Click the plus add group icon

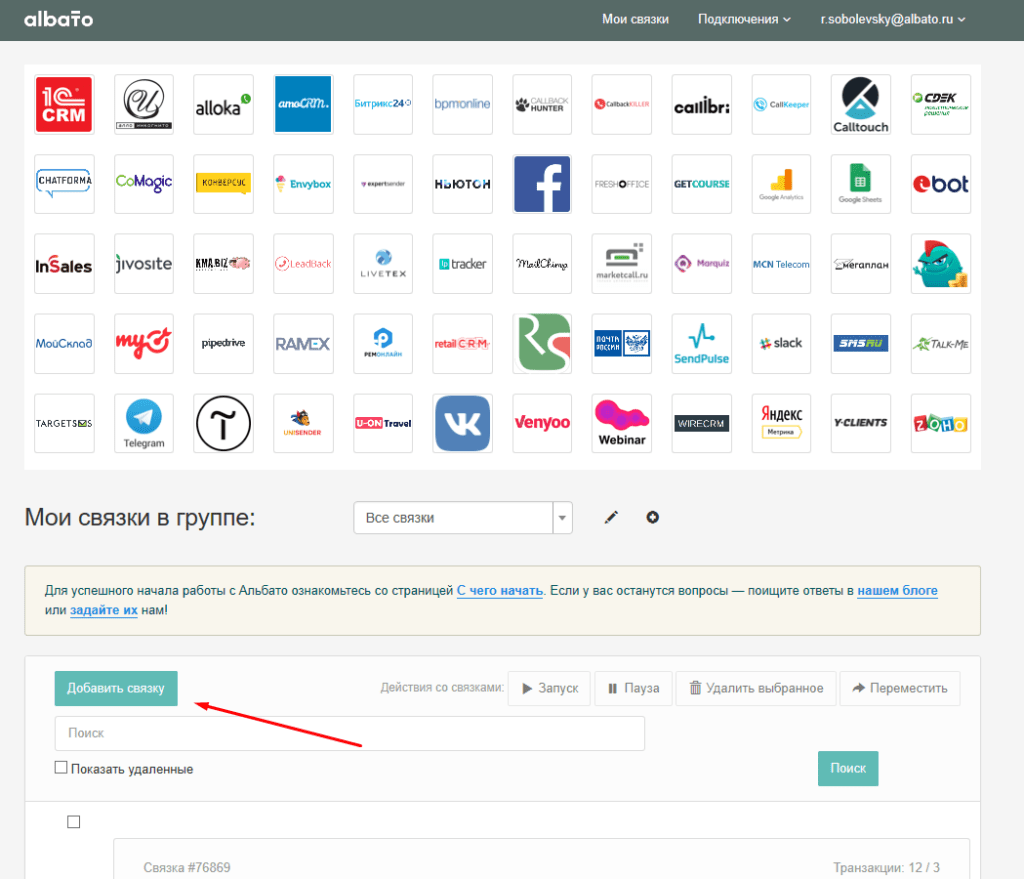point(653,517)
